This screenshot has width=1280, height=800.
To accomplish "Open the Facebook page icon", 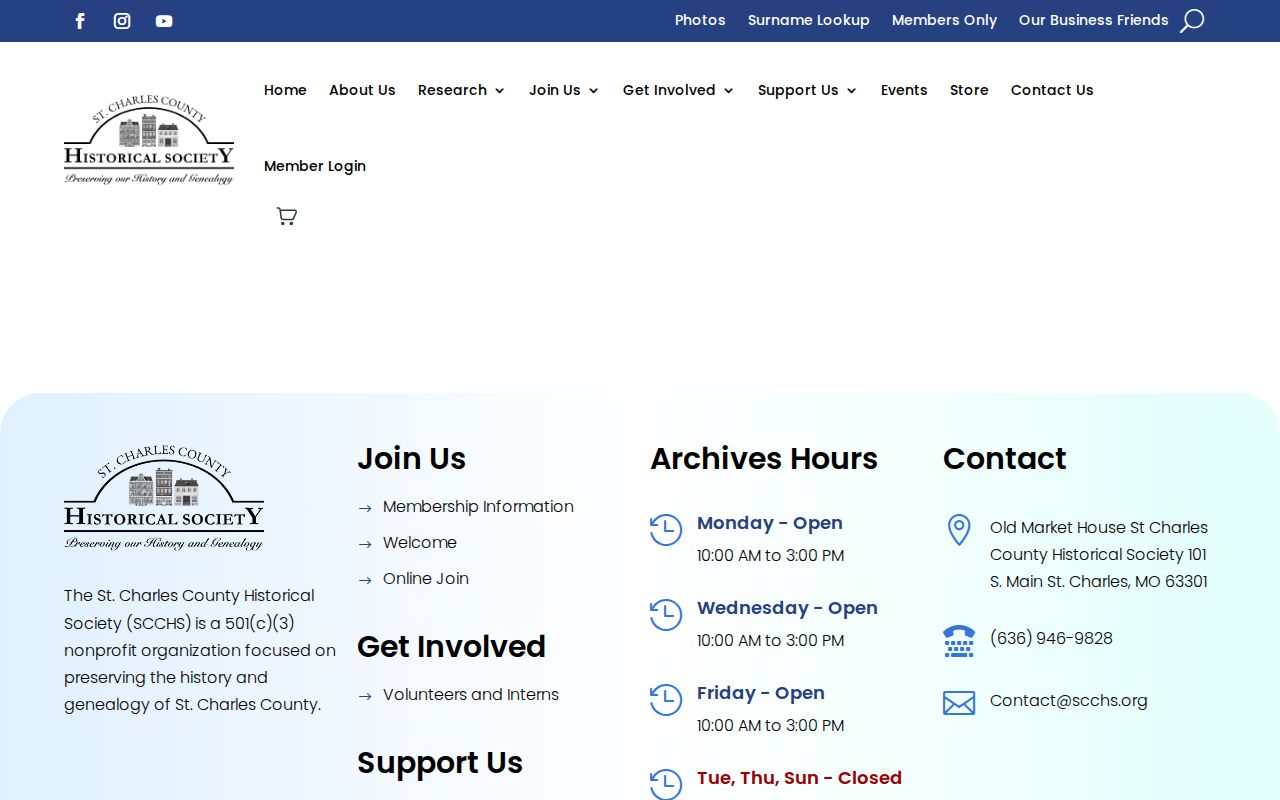I will tap(81, 21).
